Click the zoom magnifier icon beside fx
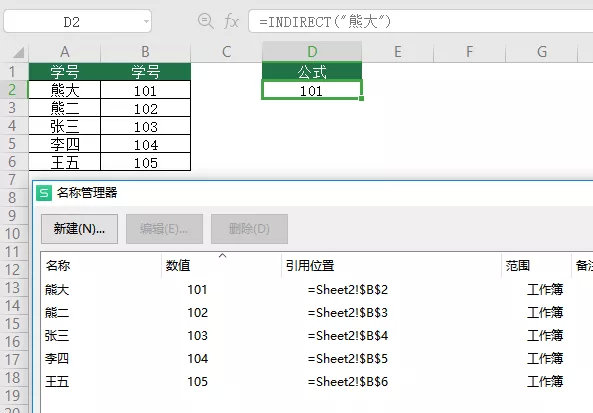 [x=206, y=21]
